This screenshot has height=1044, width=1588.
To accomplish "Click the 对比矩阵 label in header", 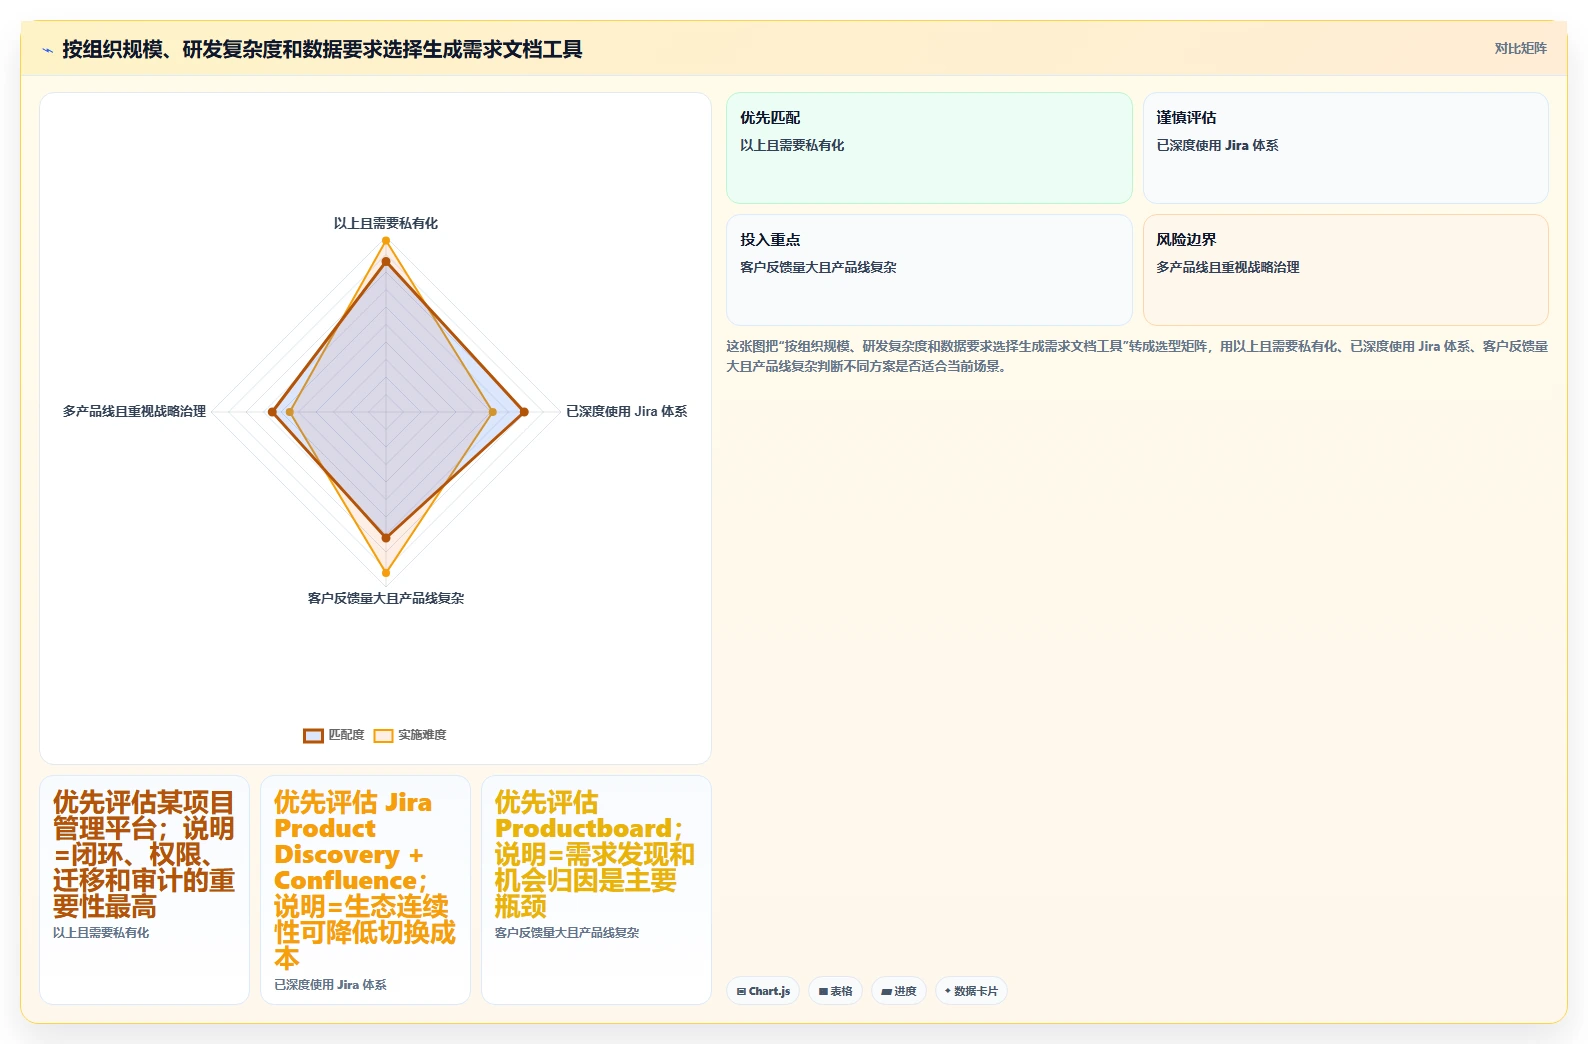I will [1520, 49].
